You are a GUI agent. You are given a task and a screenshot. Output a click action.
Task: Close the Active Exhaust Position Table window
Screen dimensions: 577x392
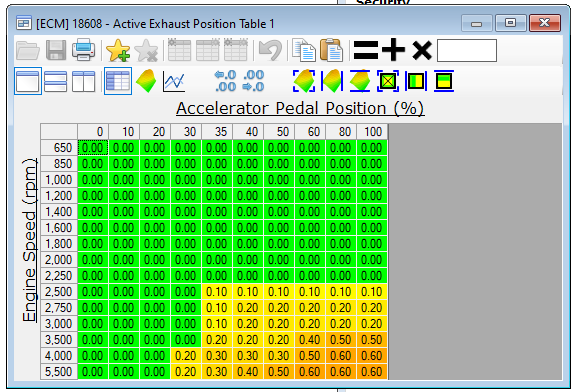tap(545, 23)
